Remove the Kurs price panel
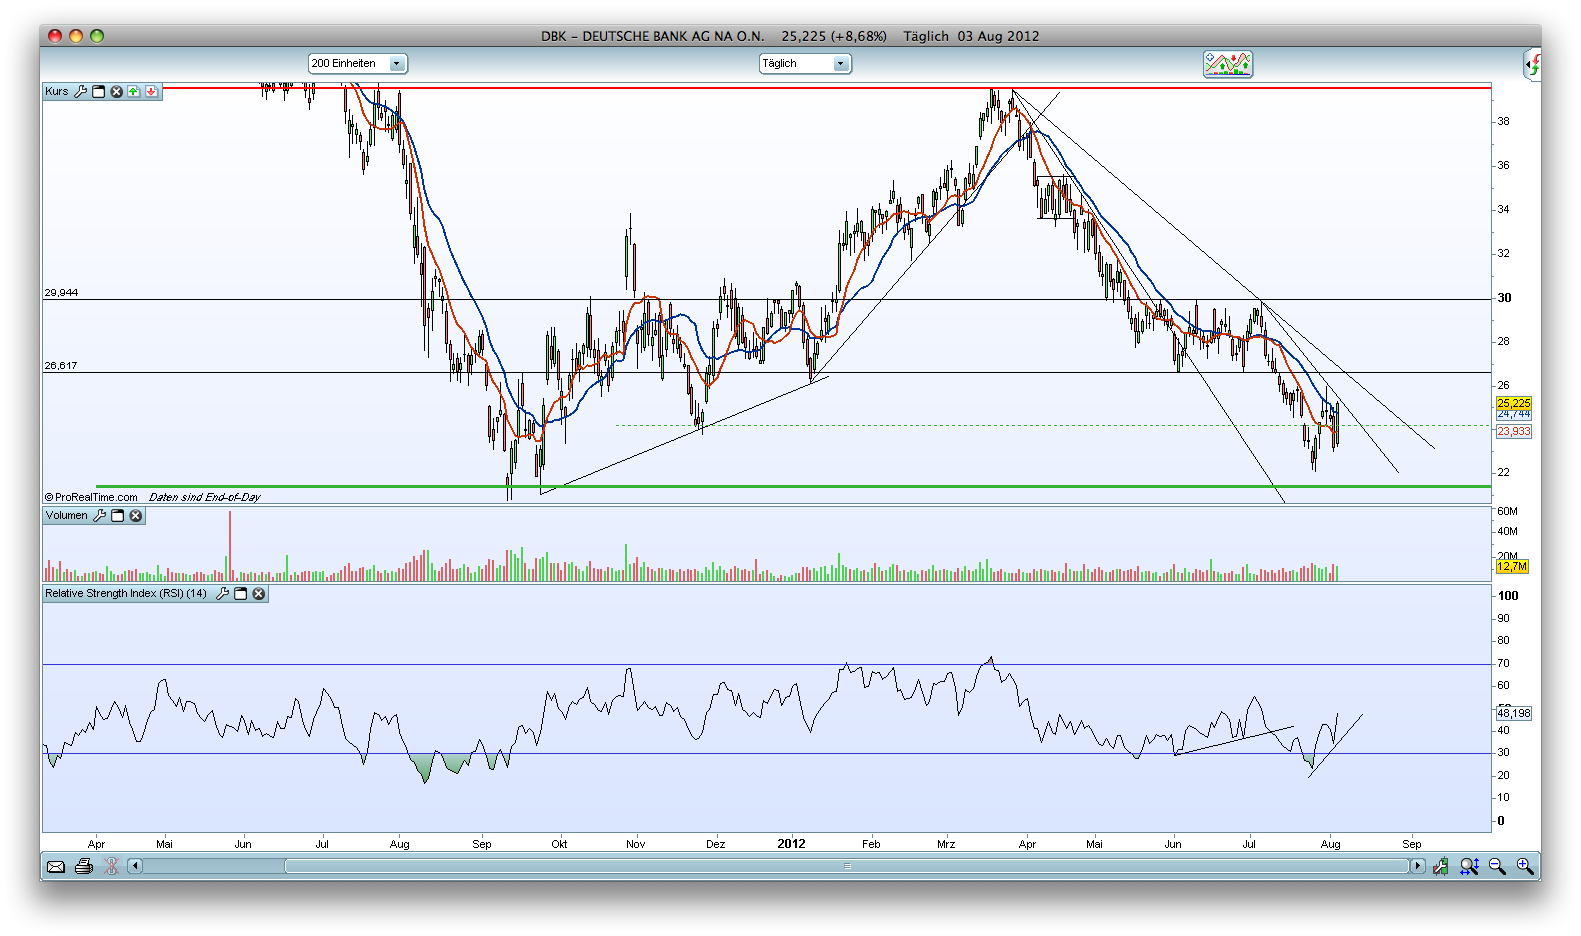This screenshot has height=936, width=1581. pyautogui.click(x=116, y=91)
